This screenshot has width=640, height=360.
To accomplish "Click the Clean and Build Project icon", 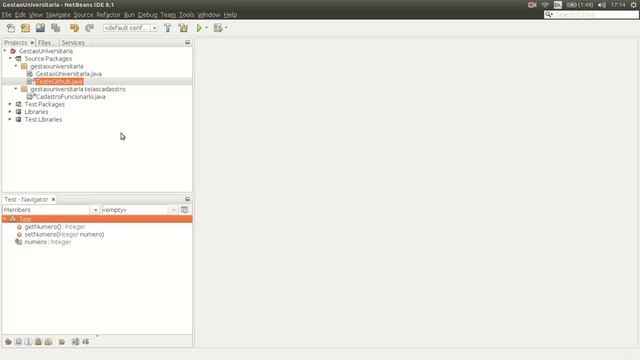I will click(x=183, y=28).
